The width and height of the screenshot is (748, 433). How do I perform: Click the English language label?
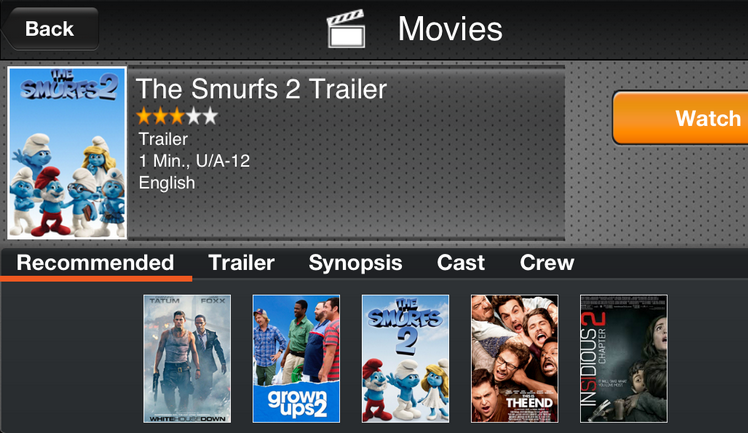pyautogui.click(x=167, y=183)
